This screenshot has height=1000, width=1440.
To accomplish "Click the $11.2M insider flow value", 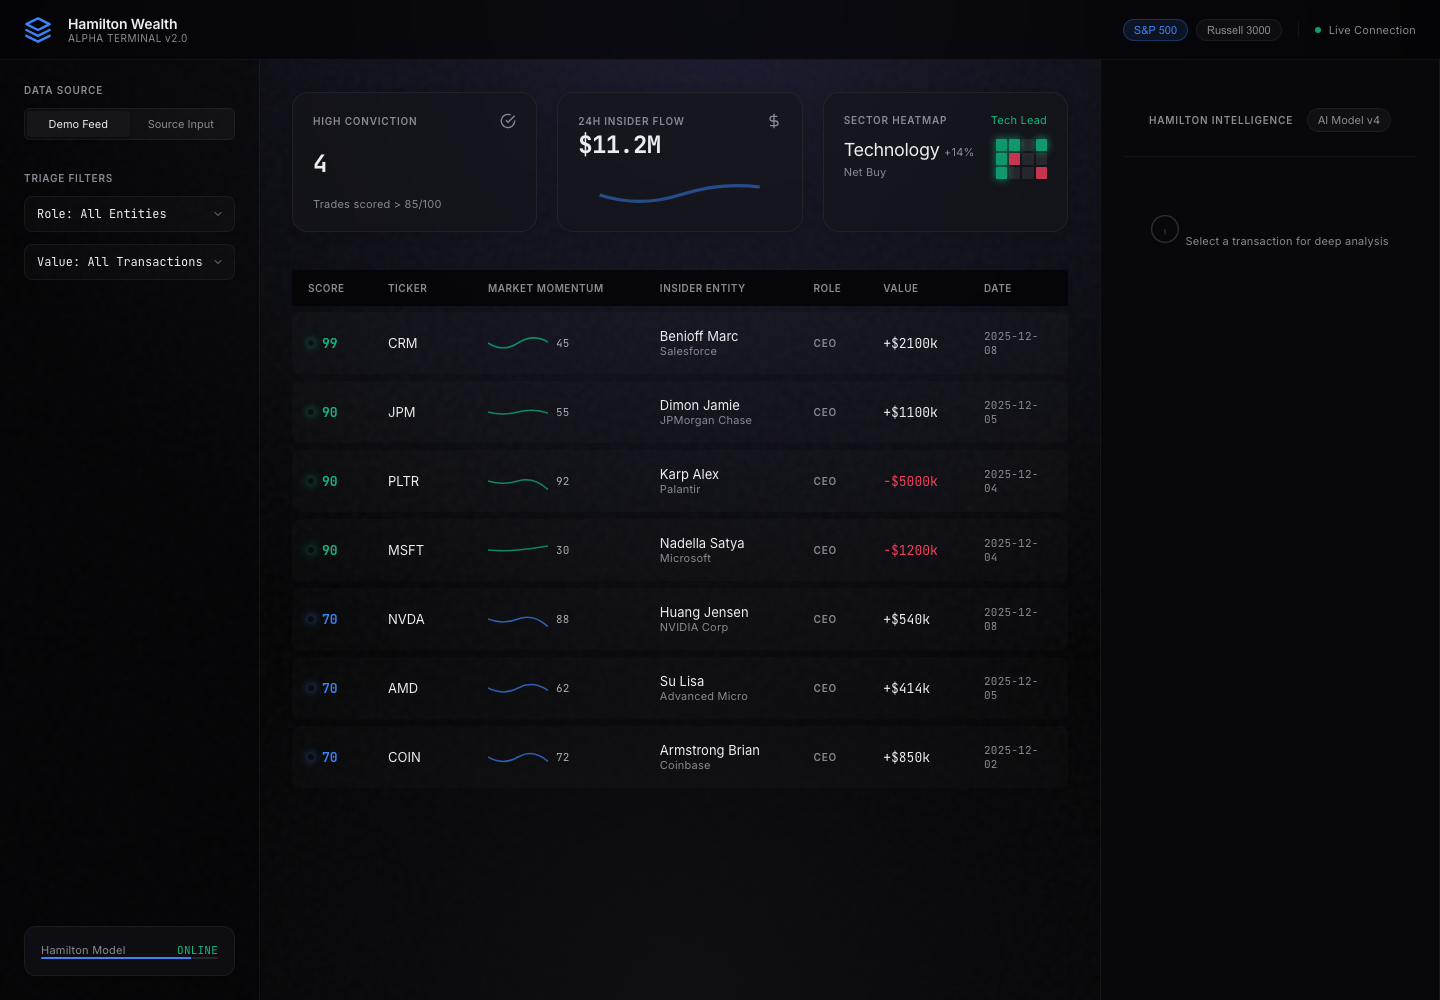I will click(620, 145).
